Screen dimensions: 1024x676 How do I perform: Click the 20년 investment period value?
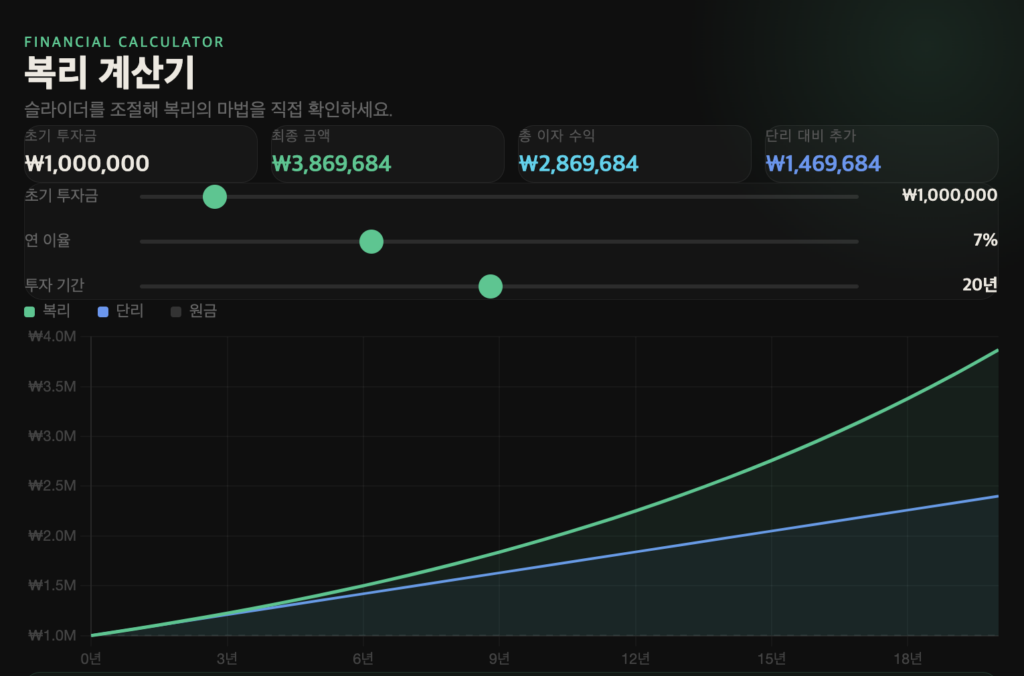[980, 285]
